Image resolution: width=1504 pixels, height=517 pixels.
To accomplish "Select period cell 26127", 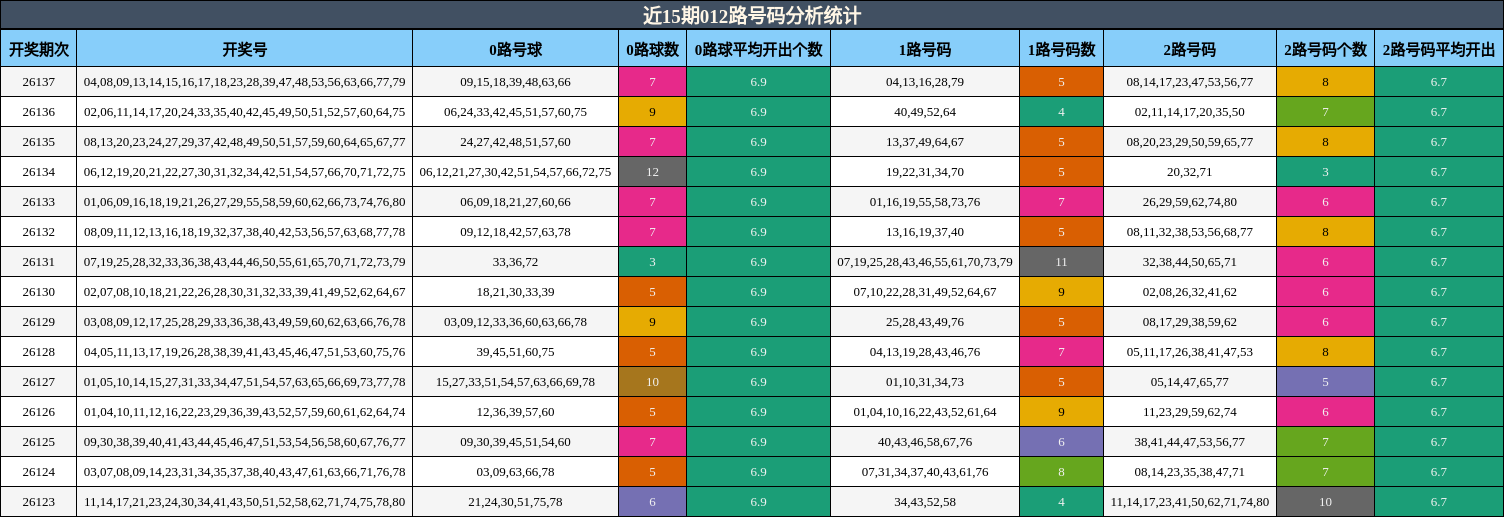I will [39, 382].
